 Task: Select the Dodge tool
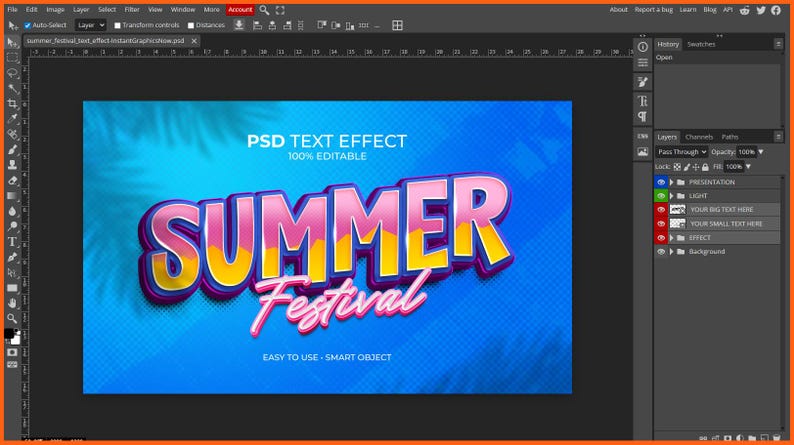12,226
